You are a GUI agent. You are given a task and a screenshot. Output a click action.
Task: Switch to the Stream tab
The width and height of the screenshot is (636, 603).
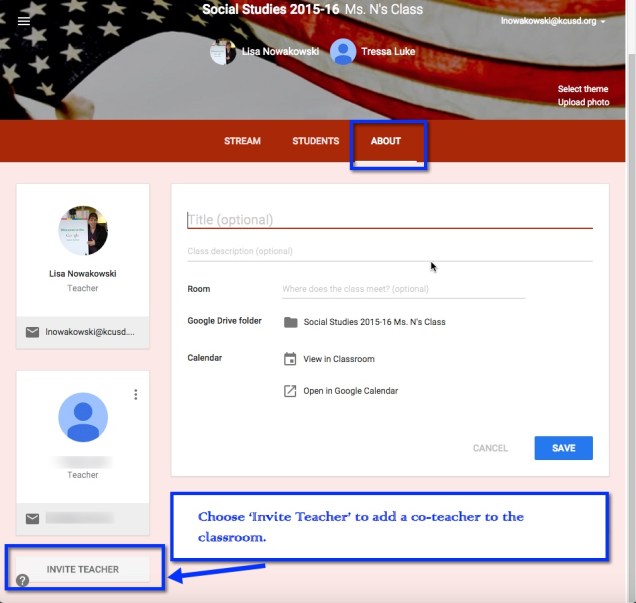coord(242,141)
